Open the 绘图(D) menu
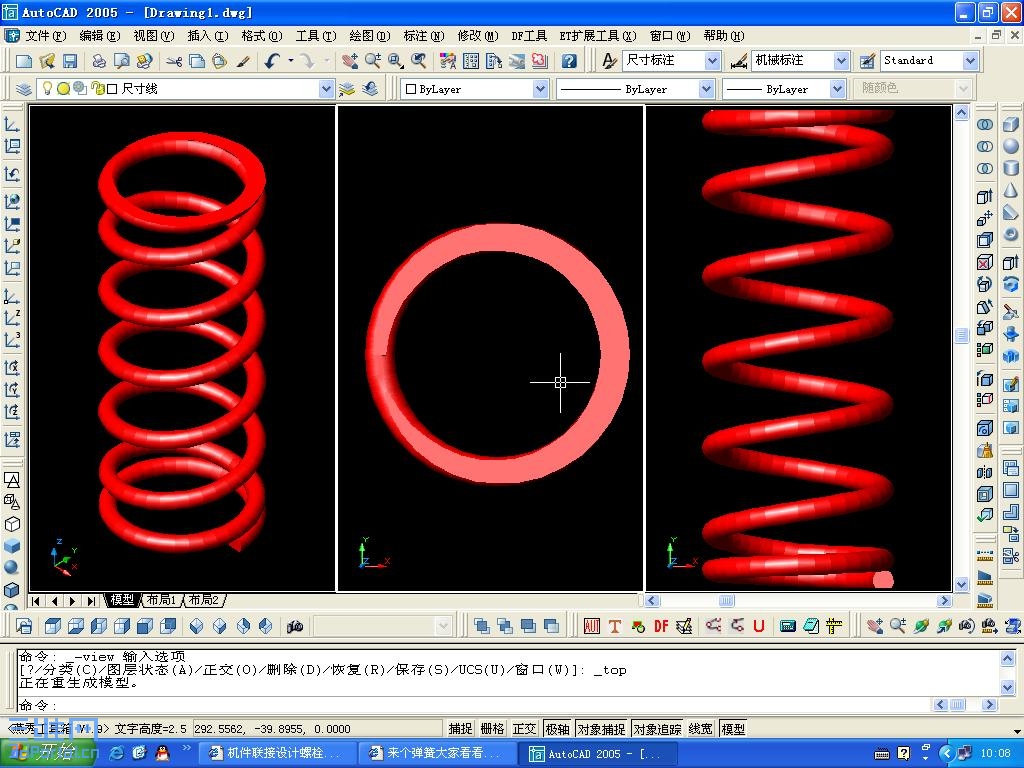 (x=370, y=36)
